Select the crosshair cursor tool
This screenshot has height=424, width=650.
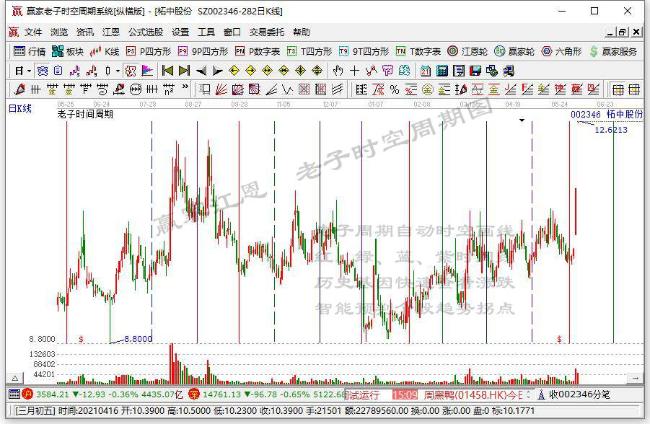pyautogui.click(x=354, y=71)
